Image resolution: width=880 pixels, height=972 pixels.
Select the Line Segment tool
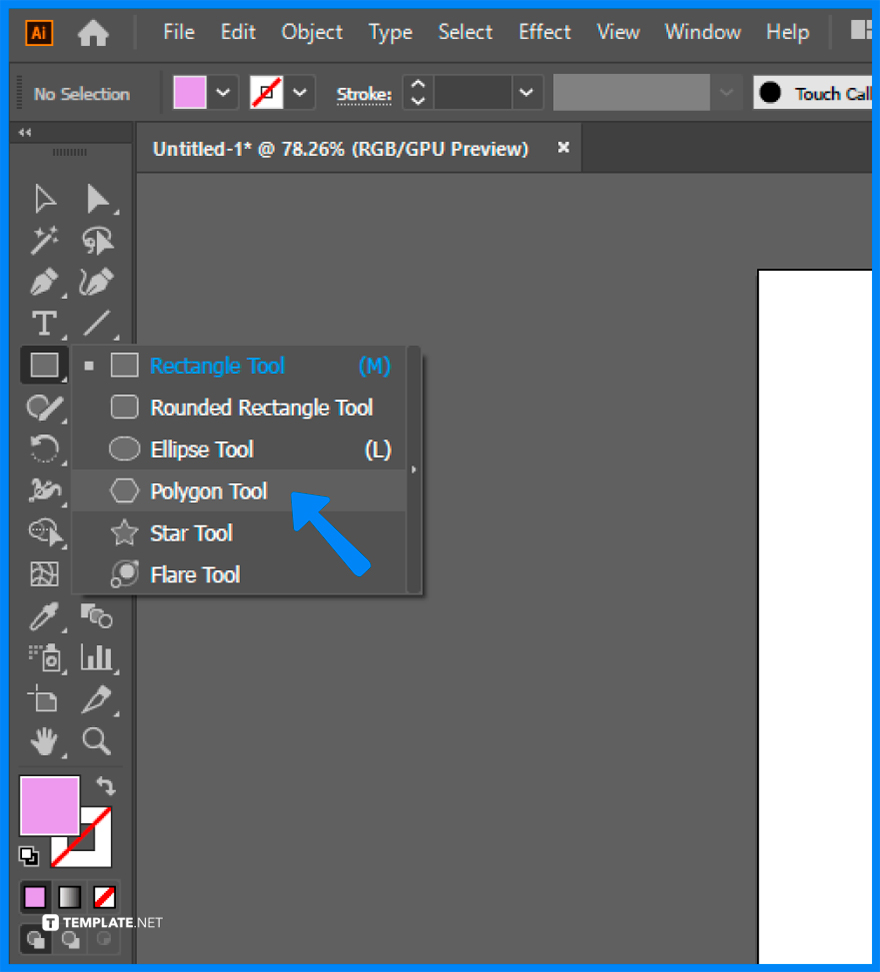98,324
